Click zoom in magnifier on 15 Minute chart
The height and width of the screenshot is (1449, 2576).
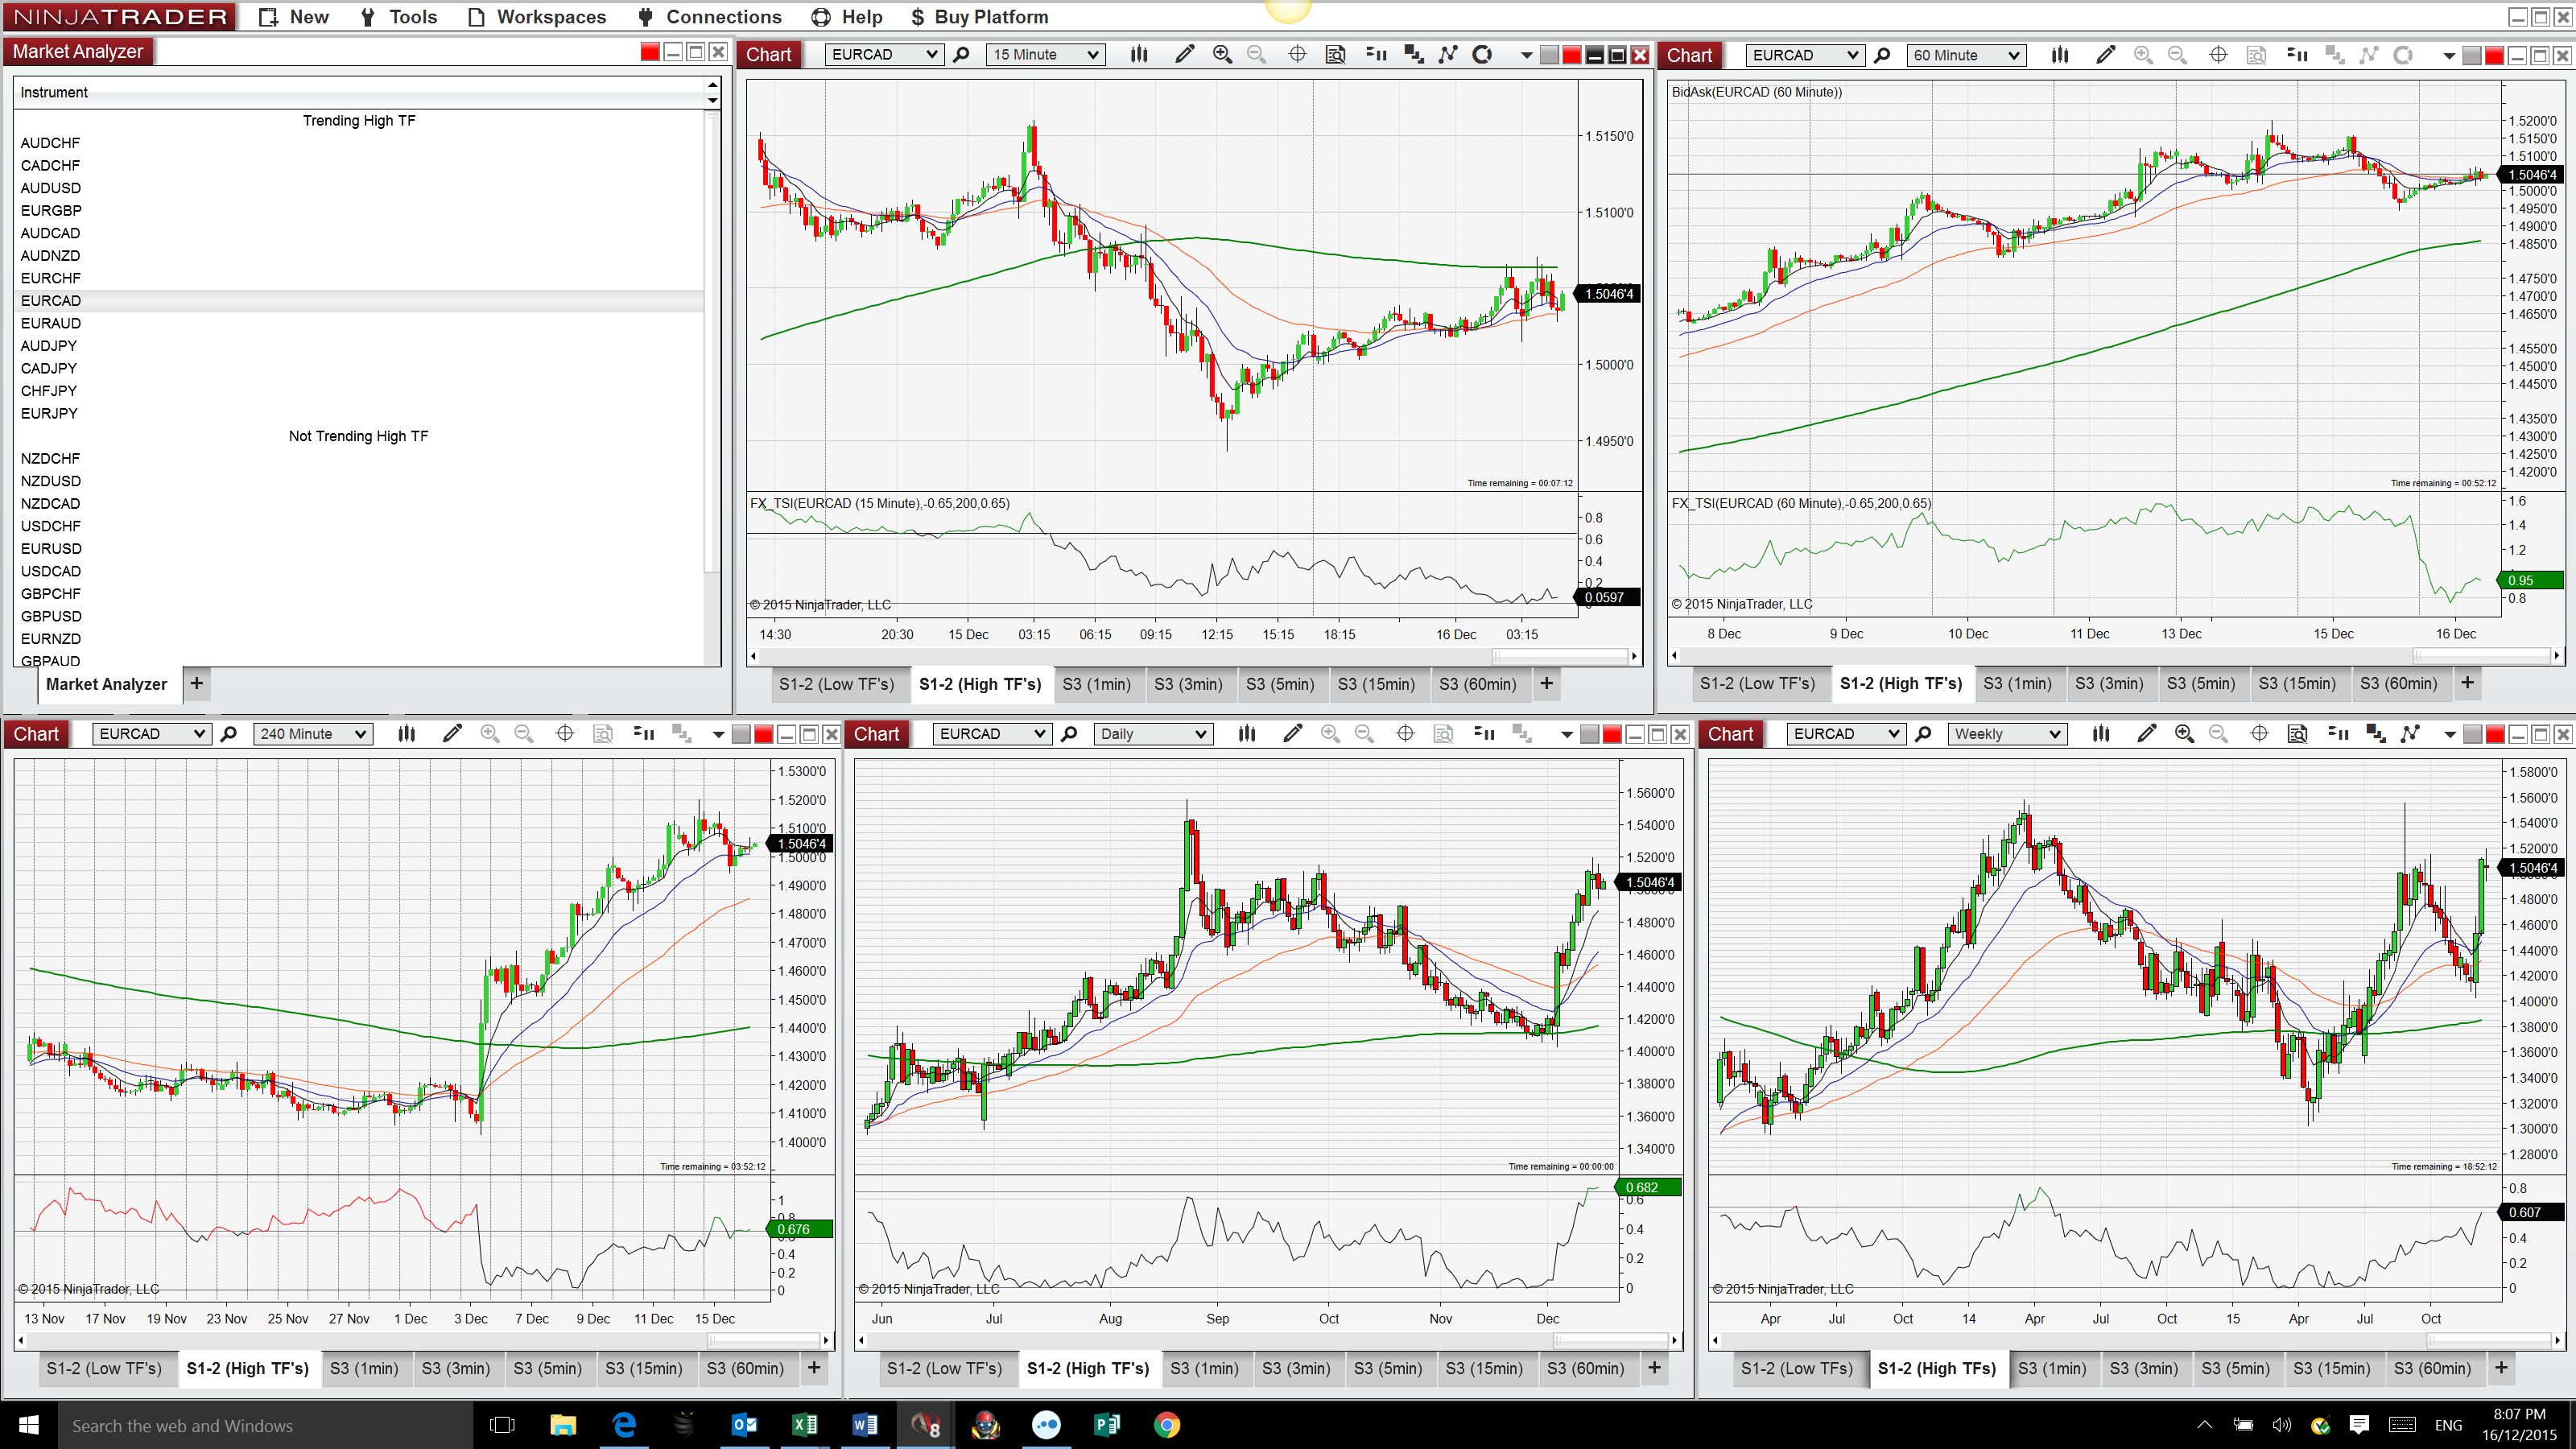tap(1222, 55)
